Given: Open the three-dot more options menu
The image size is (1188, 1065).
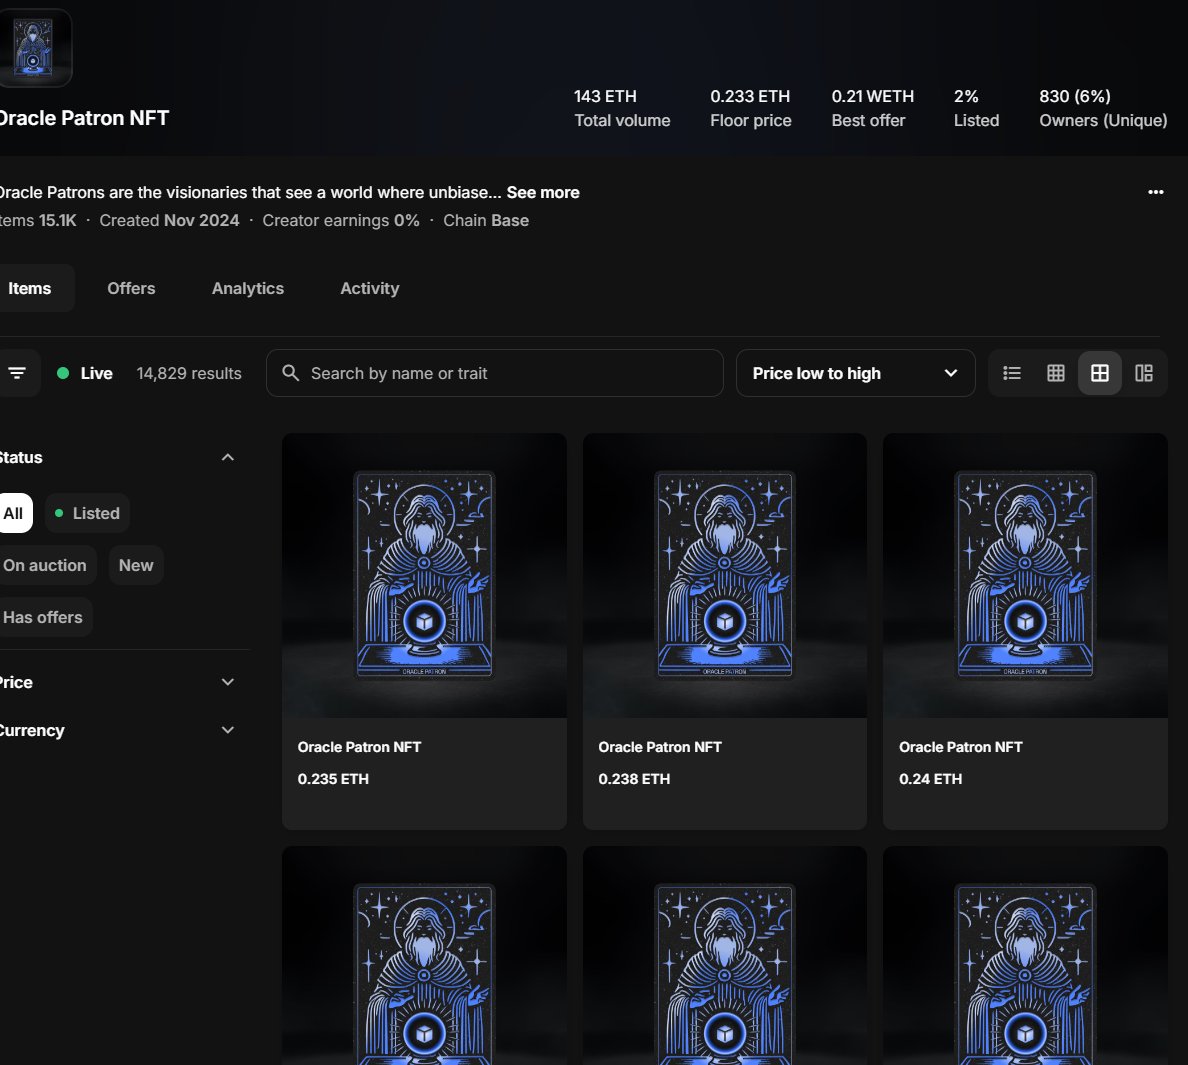Looking at the screenshot, I should [x=1155, y=192].
